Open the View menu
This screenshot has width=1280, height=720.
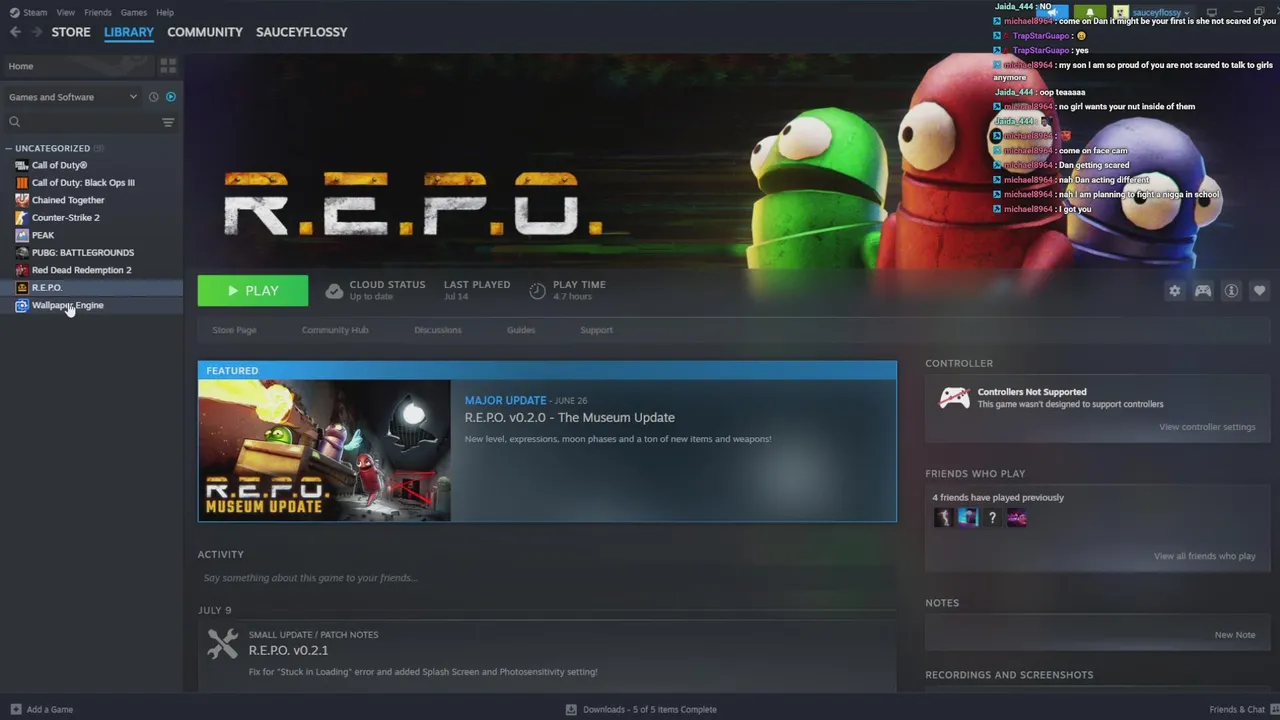[66, 12]
